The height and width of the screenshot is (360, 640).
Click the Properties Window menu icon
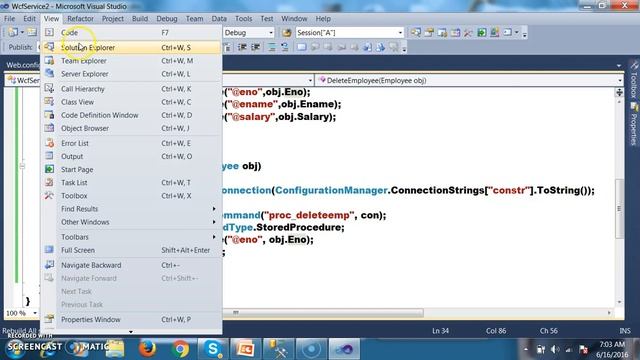click(x=49, y=319)
